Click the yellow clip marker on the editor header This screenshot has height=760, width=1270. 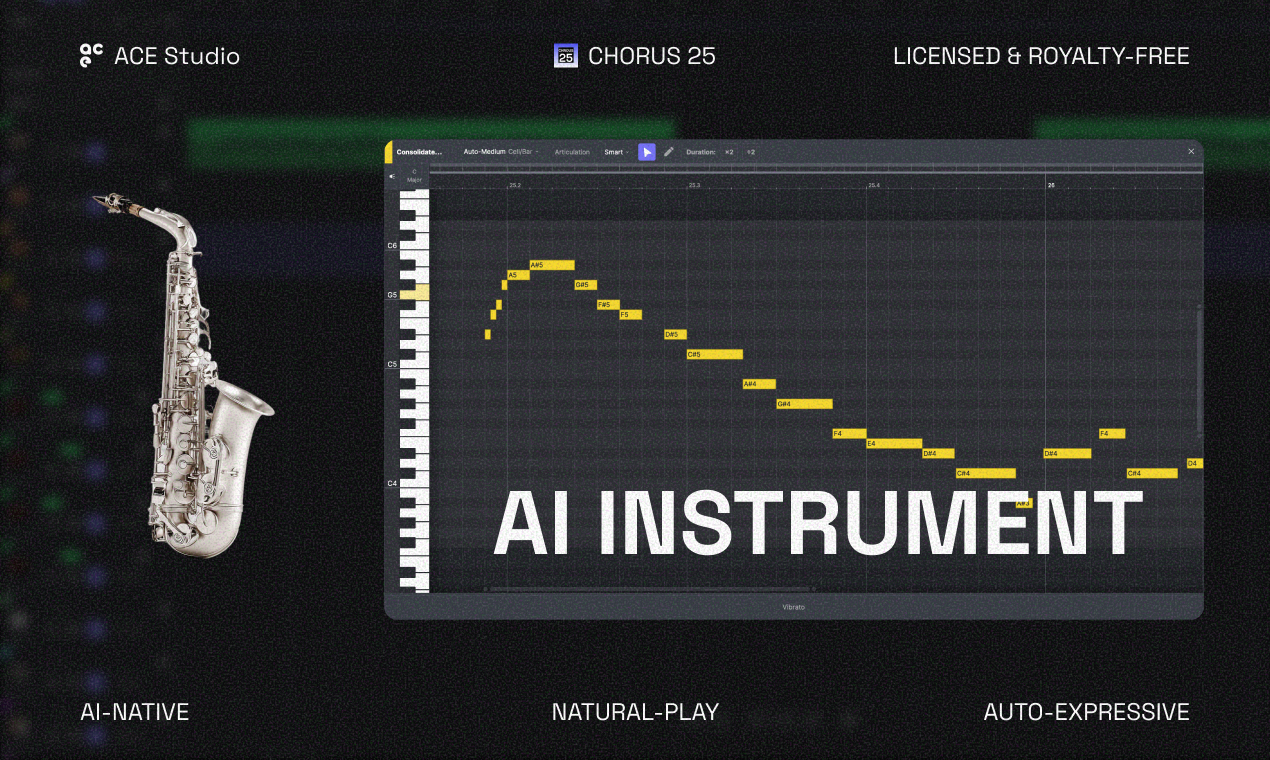pos(389,151)
